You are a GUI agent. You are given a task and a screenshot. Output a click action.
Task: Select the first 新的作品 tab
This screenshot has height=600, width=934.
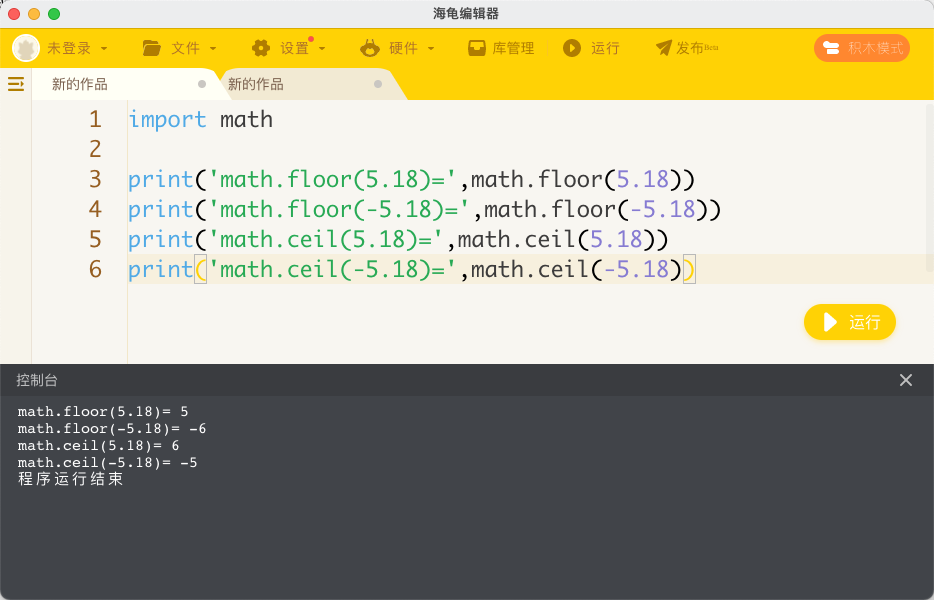pos(80,84)
